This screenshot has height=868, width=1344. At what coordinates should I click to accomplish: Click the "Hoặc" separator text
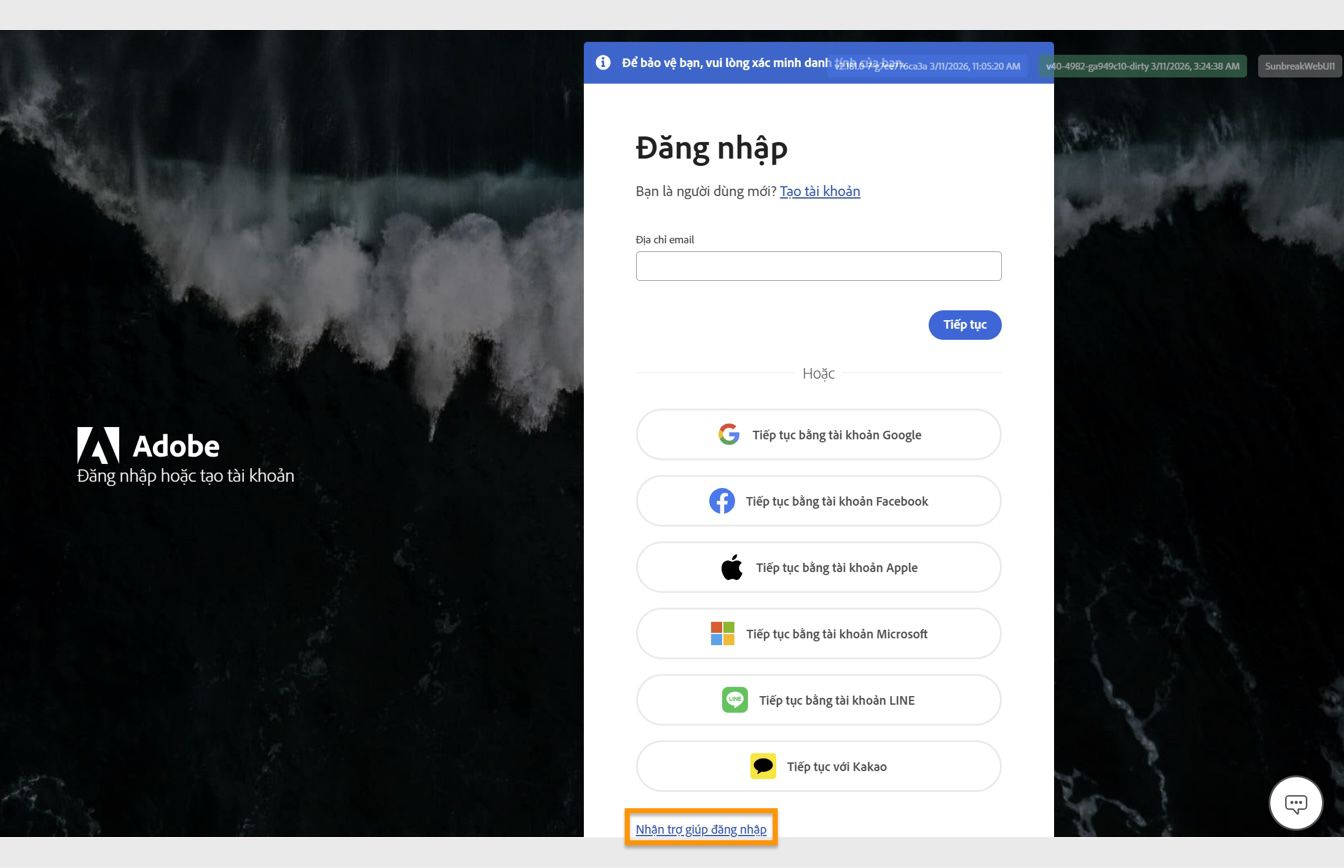(818, 373)
